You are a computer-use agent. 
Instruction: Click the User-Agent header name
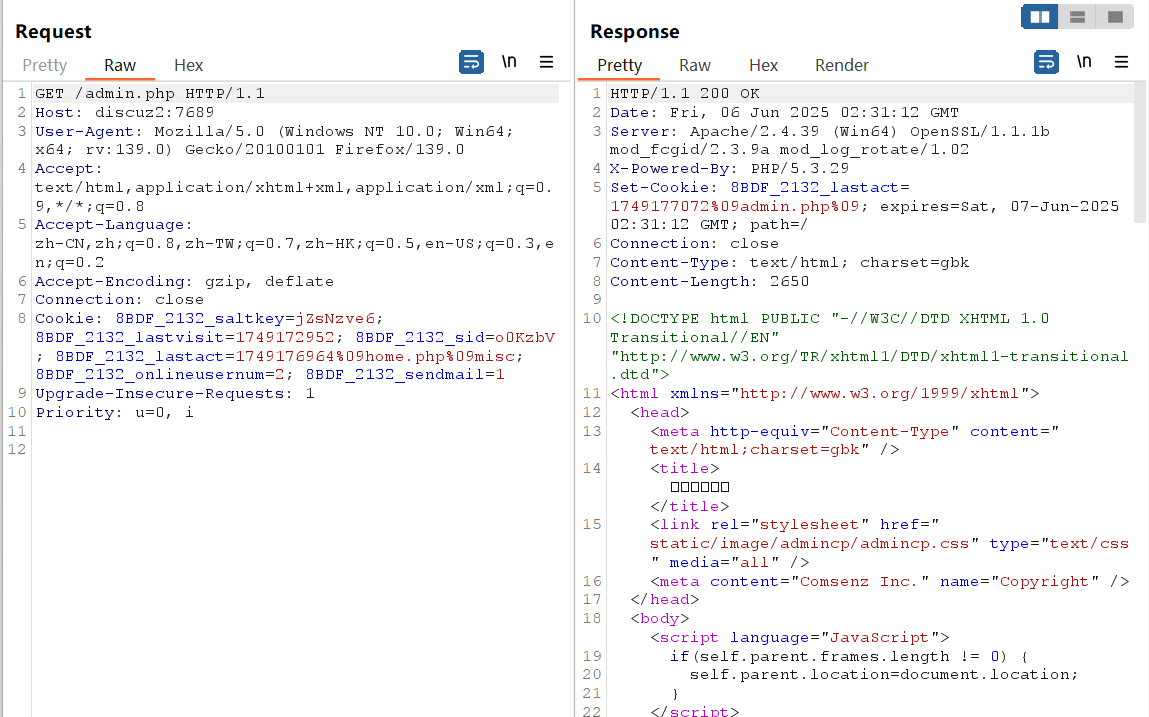(85, 132)
